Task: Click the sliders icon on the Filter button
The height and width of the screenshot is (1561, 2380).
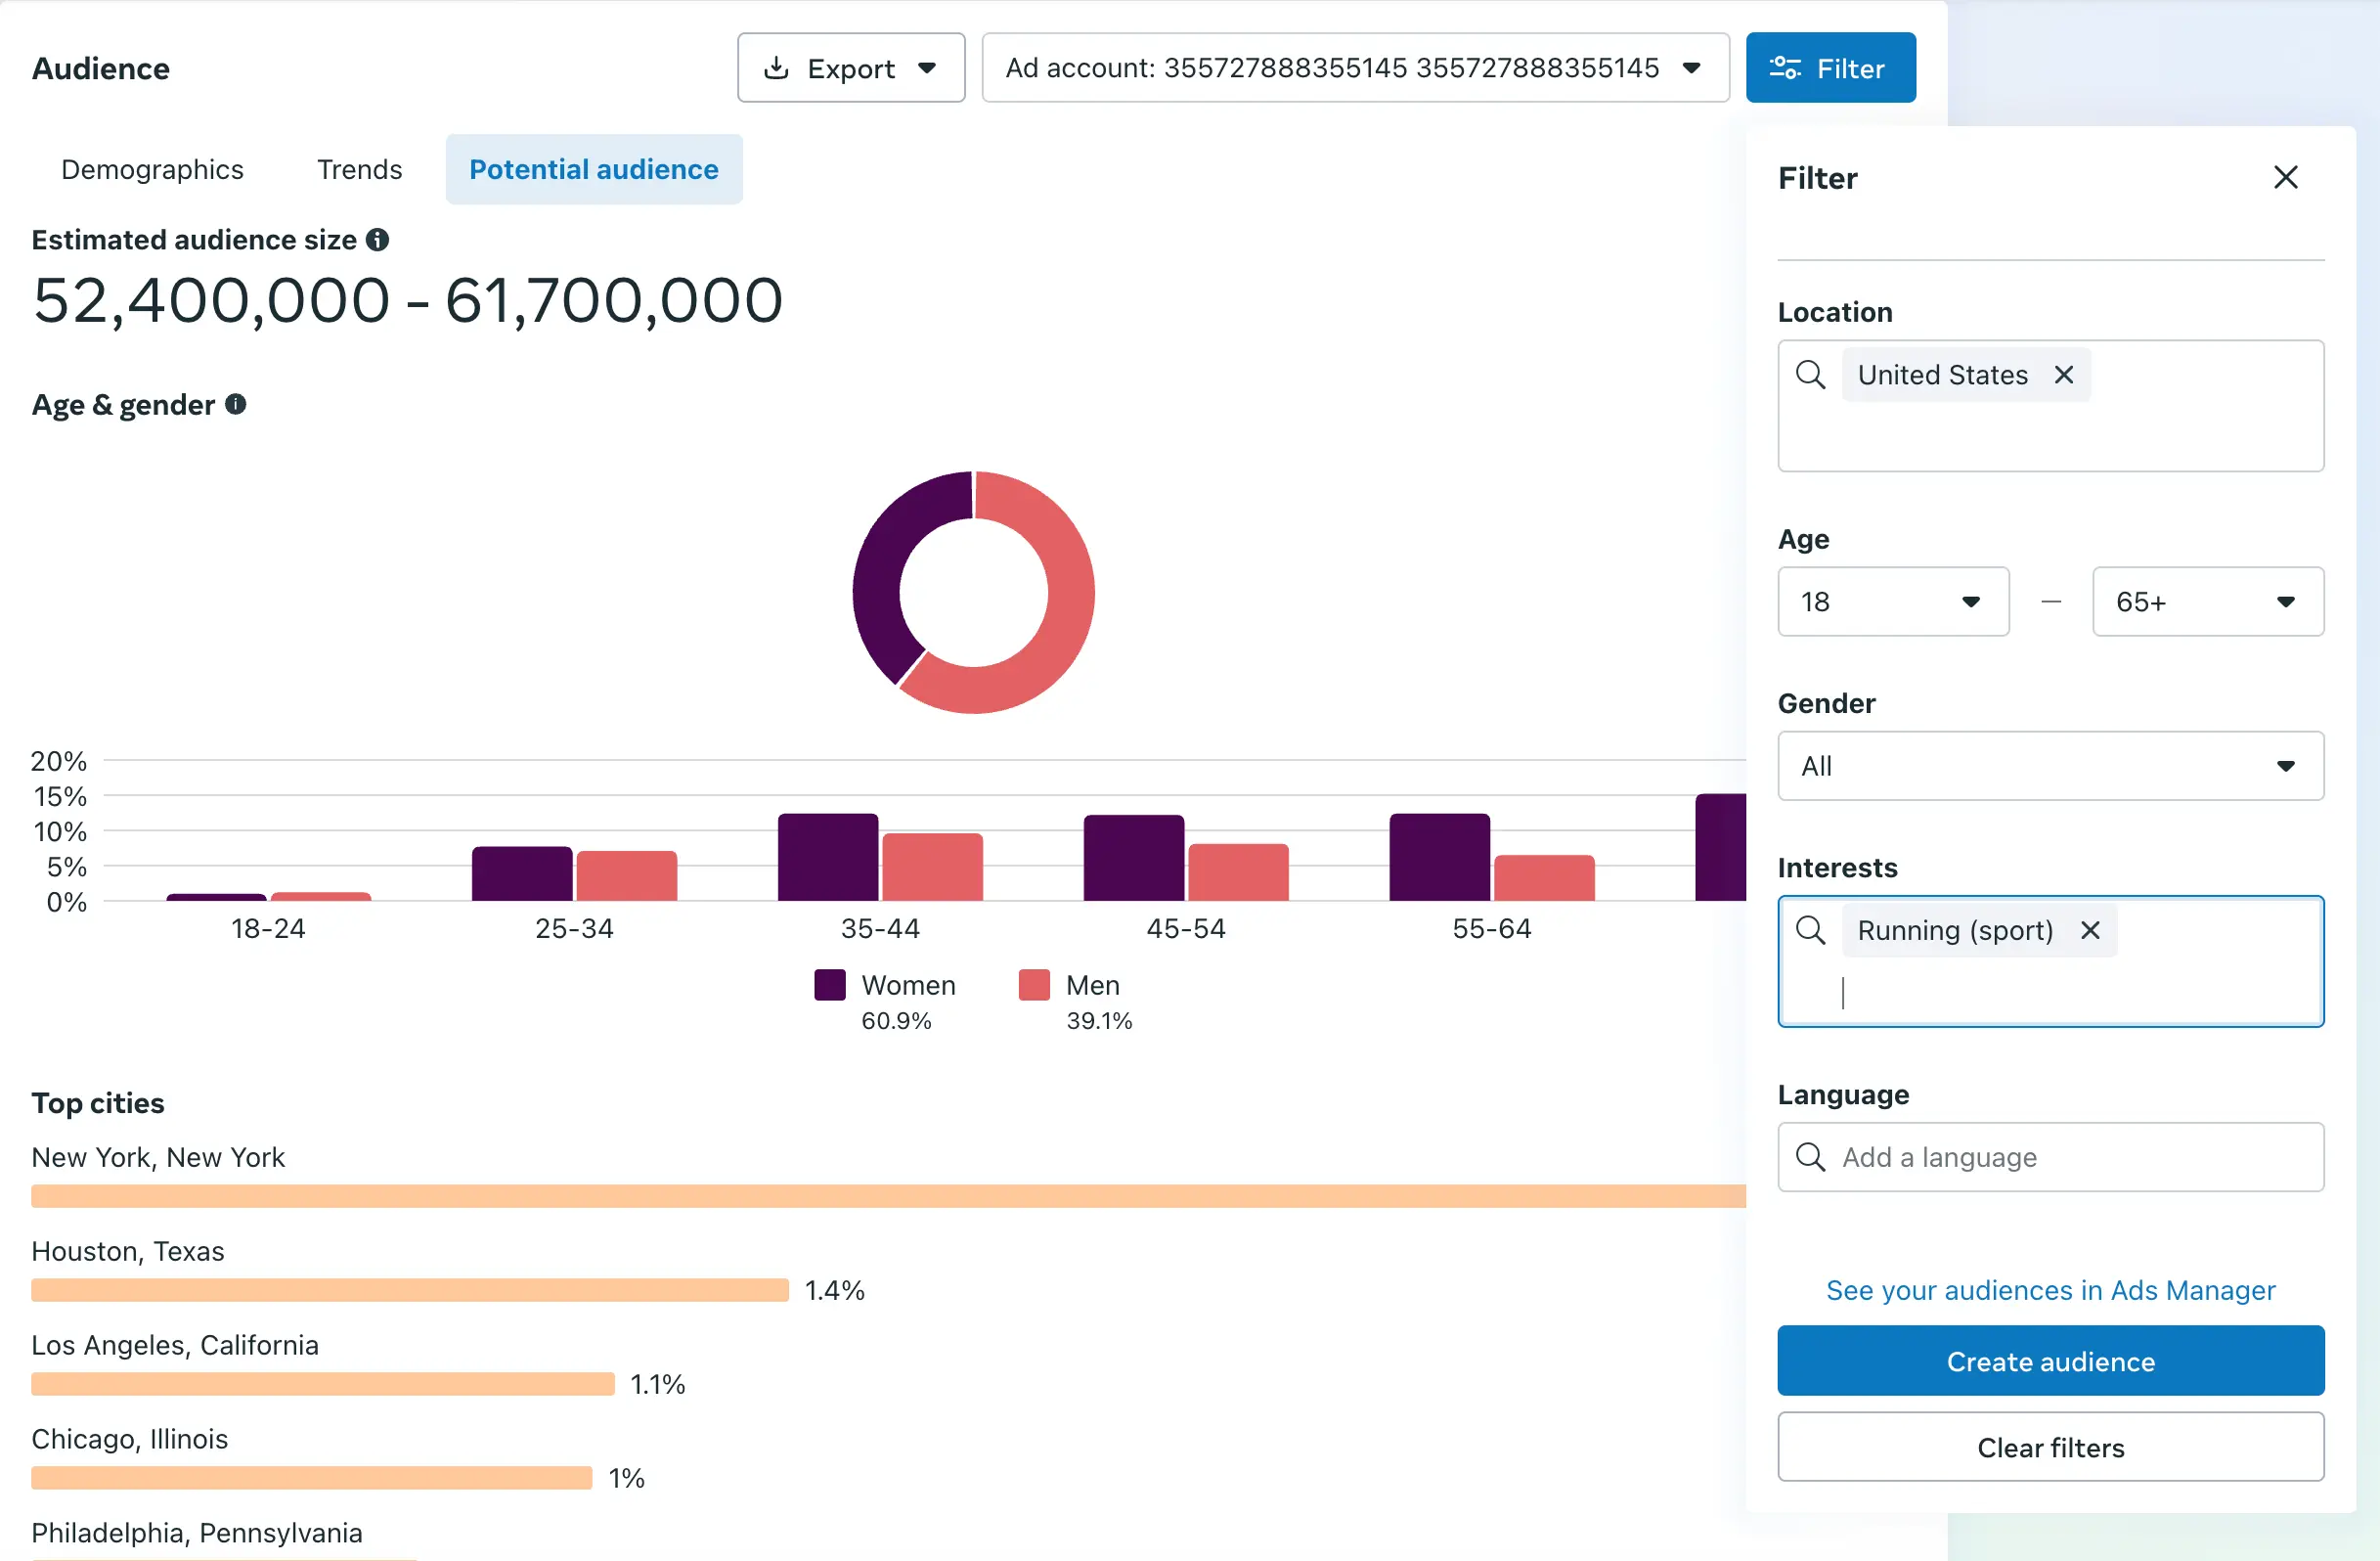Action: (1785, 68)
